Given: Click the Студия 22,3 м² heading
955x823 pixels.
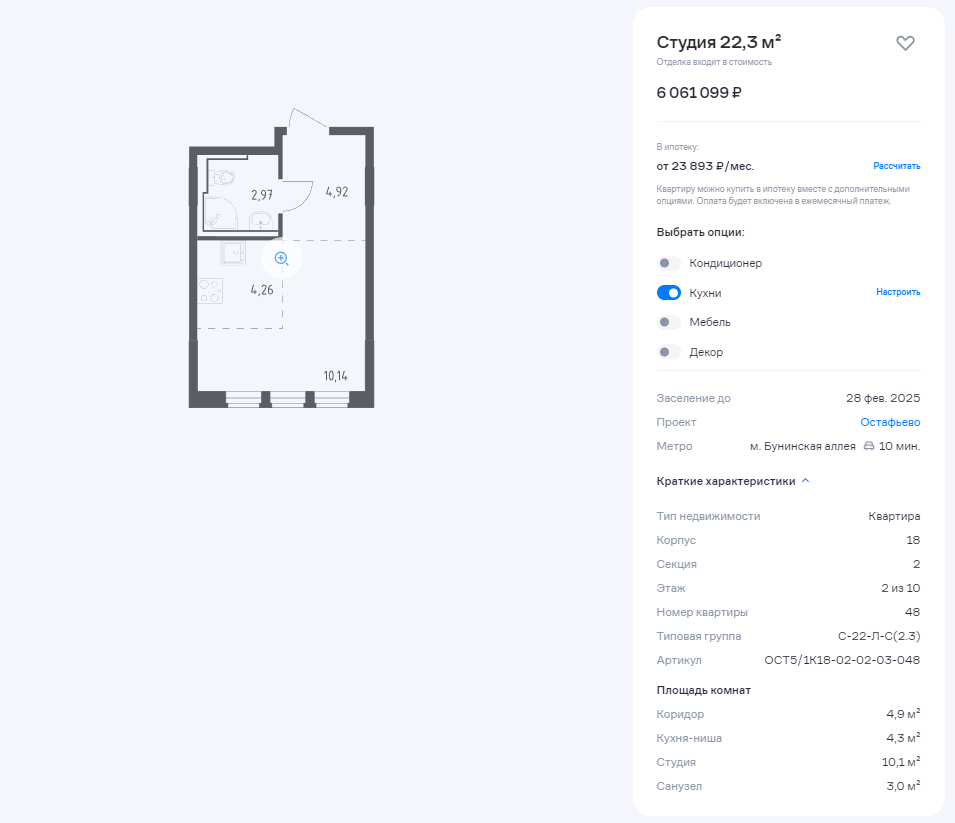Looking at the screenshot, I should click(x=719, y=42).
